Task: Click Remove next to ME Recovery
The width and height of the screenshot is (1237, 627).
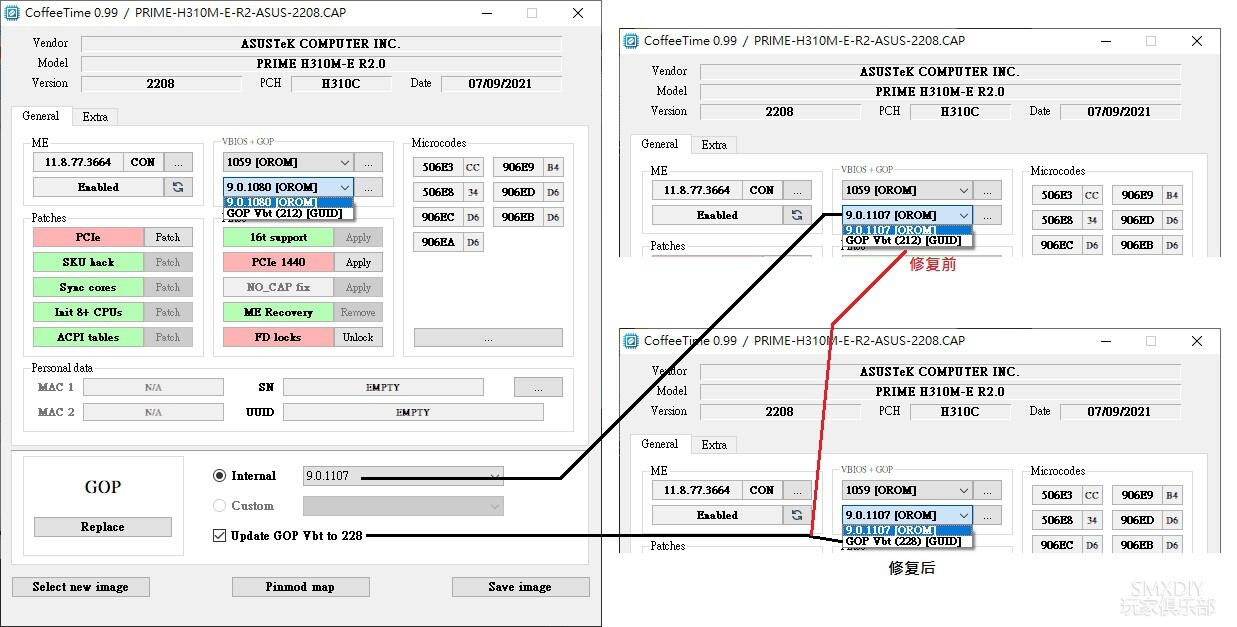Action: 358,312
